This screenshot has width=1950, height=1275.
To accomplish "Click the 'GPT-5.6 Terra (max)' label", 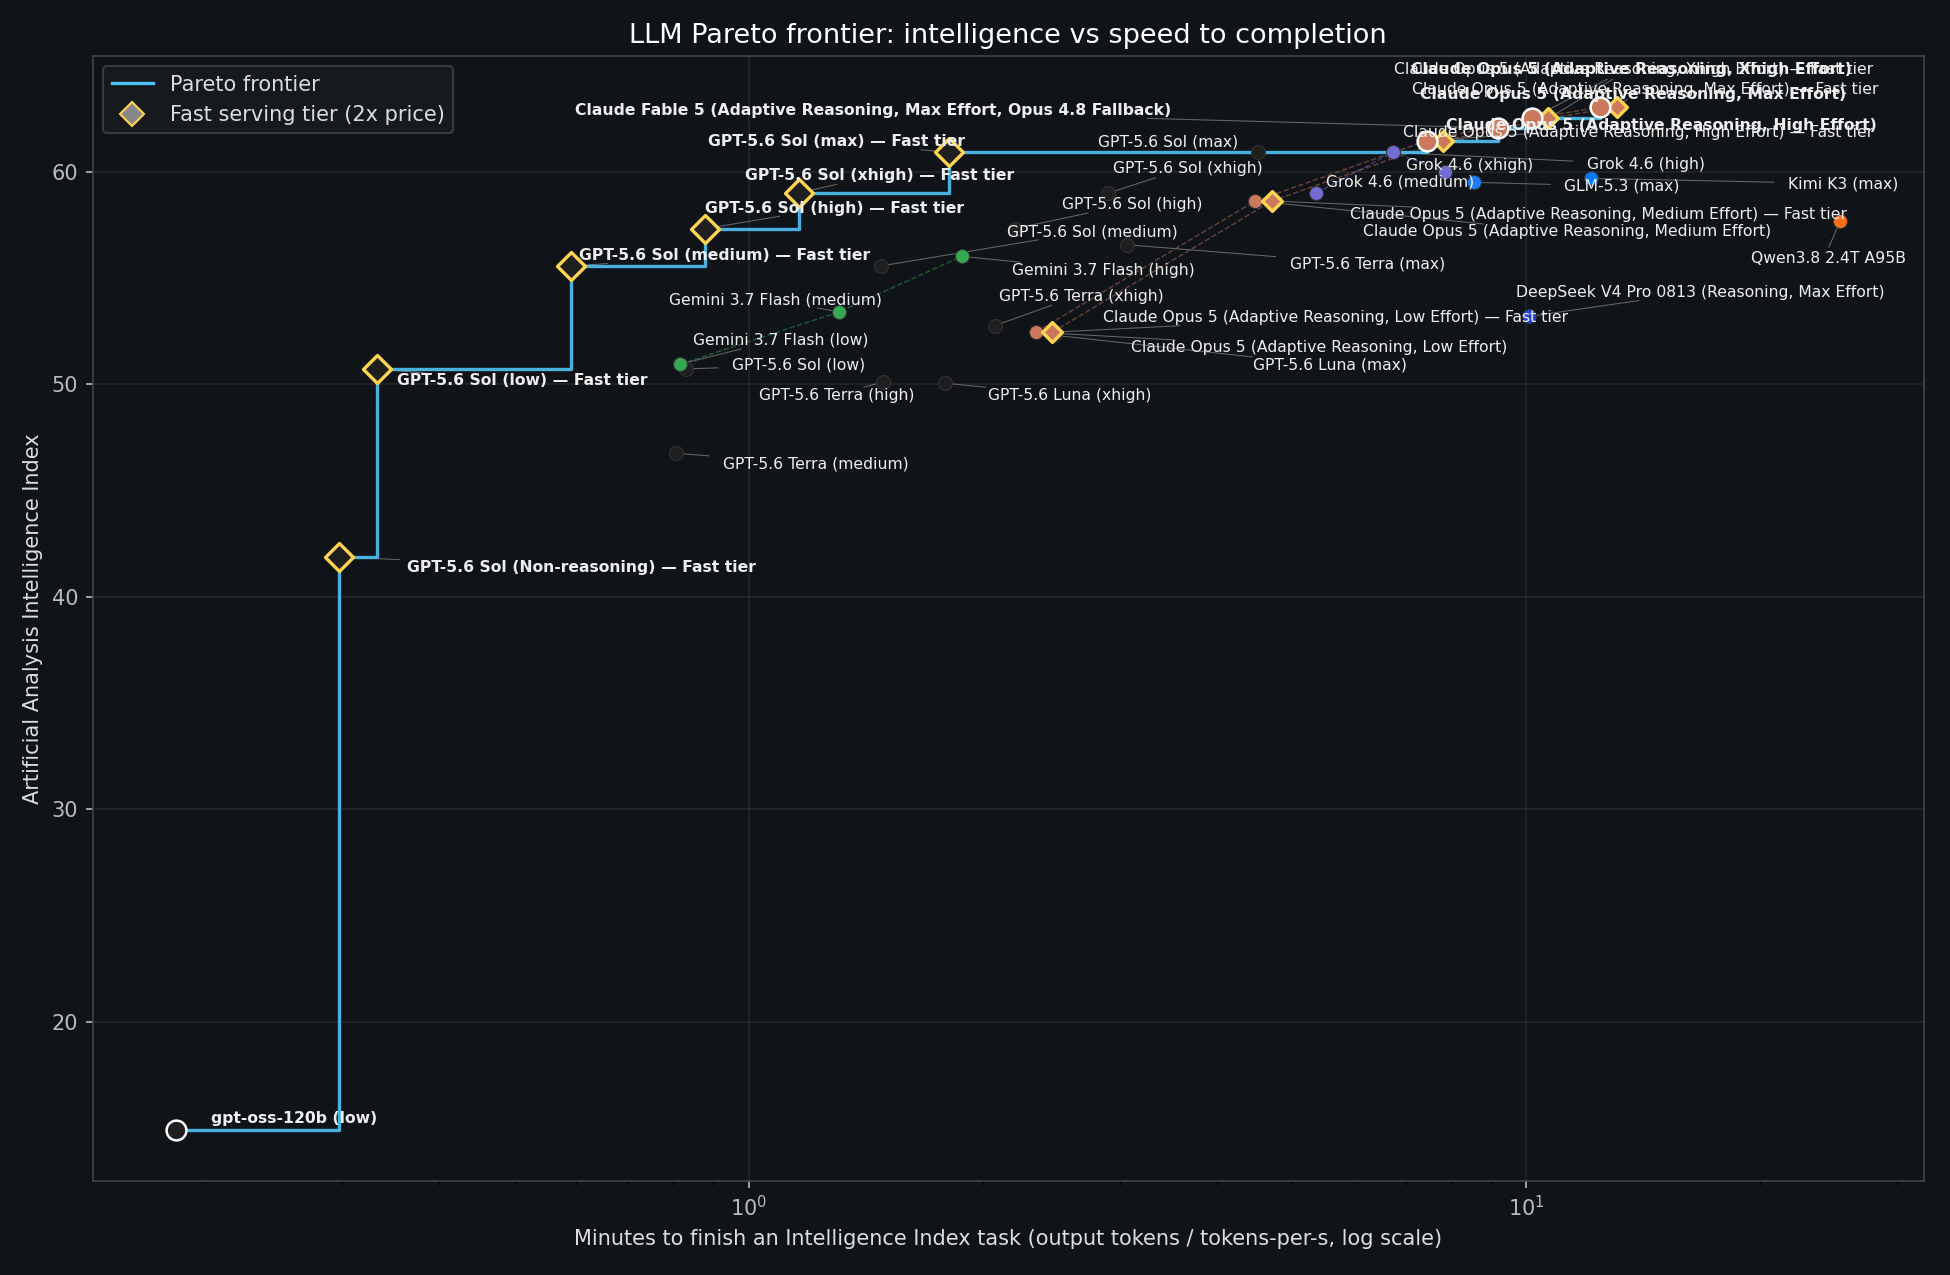I will 1367,264.
